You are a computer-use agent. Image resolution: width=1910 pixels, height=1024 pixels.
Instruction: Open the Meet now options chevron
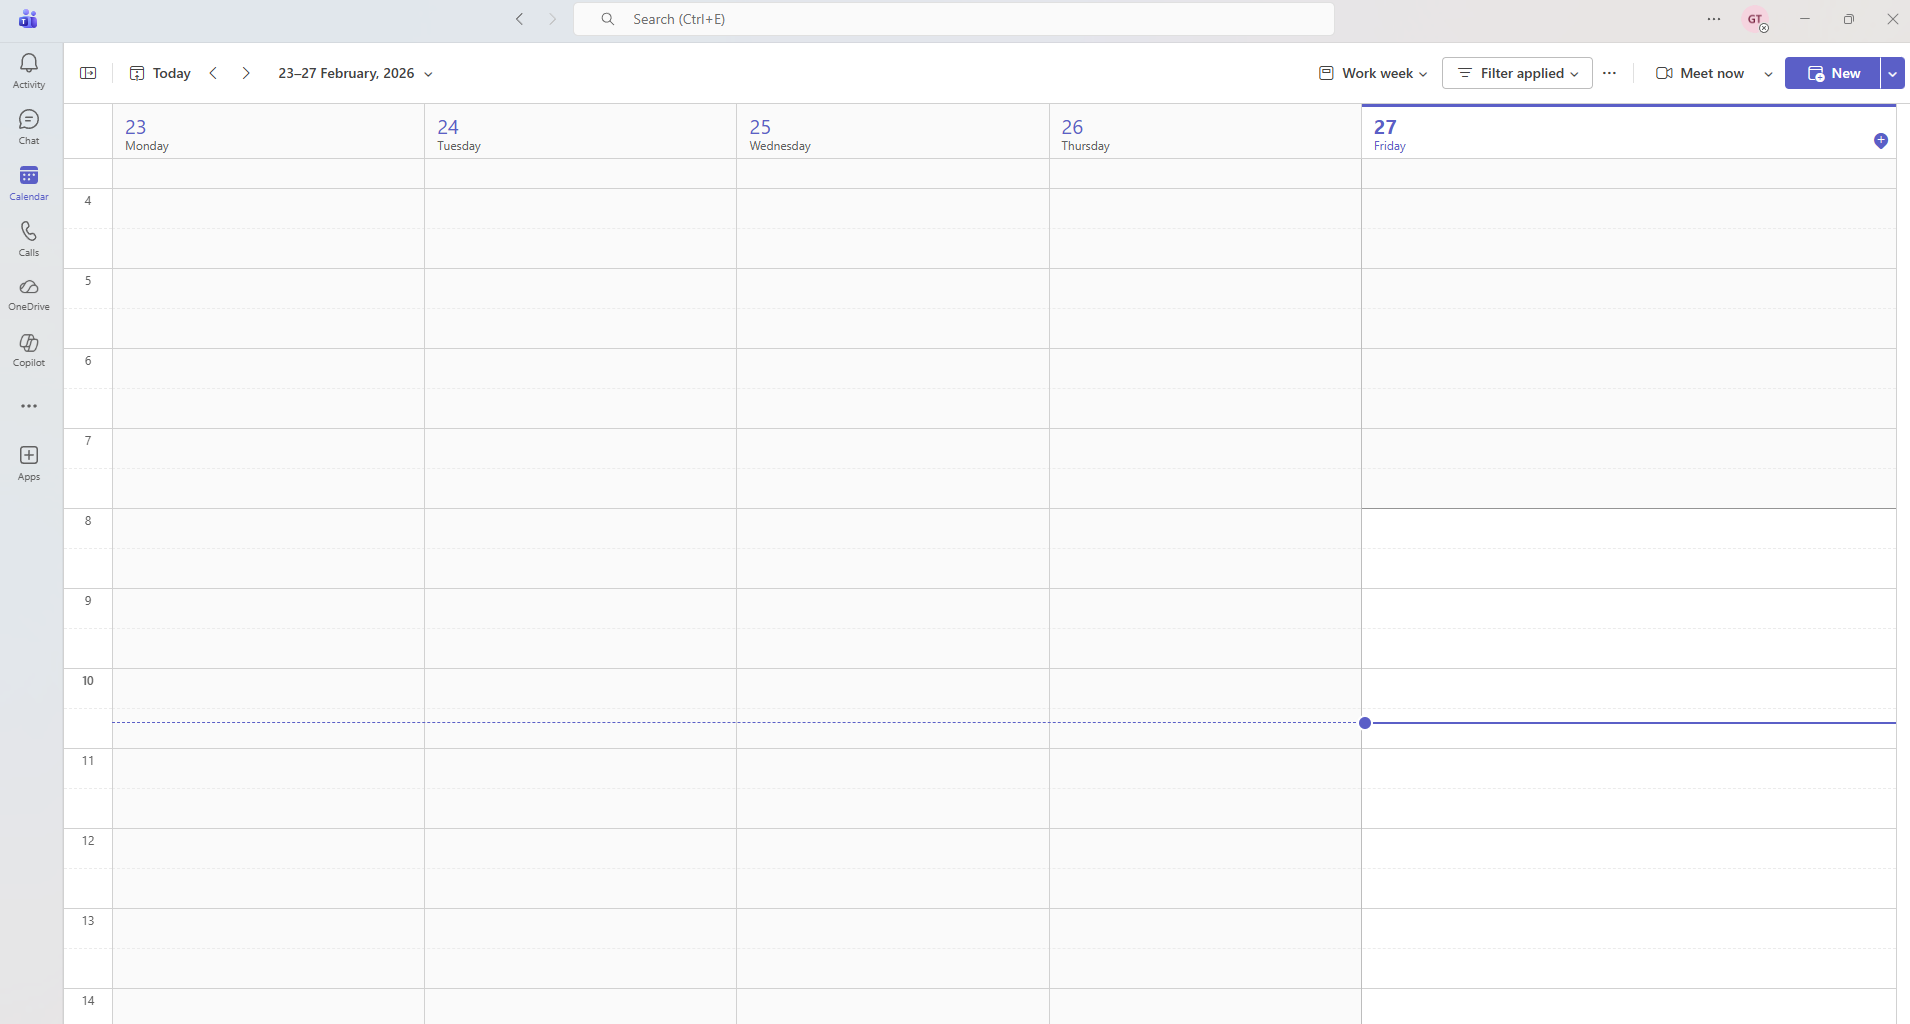click(x=1768, y=73)
